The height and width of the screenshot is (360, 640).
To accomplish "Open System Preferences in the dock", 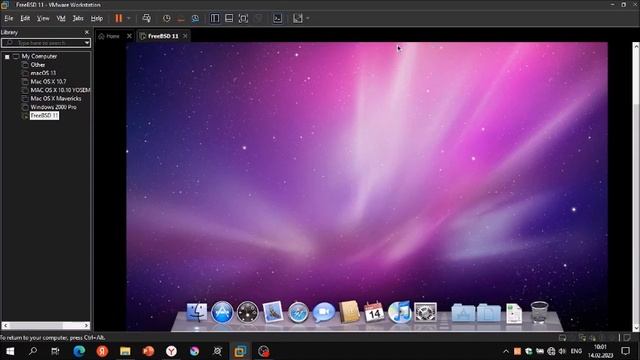I will click(425, 312).
